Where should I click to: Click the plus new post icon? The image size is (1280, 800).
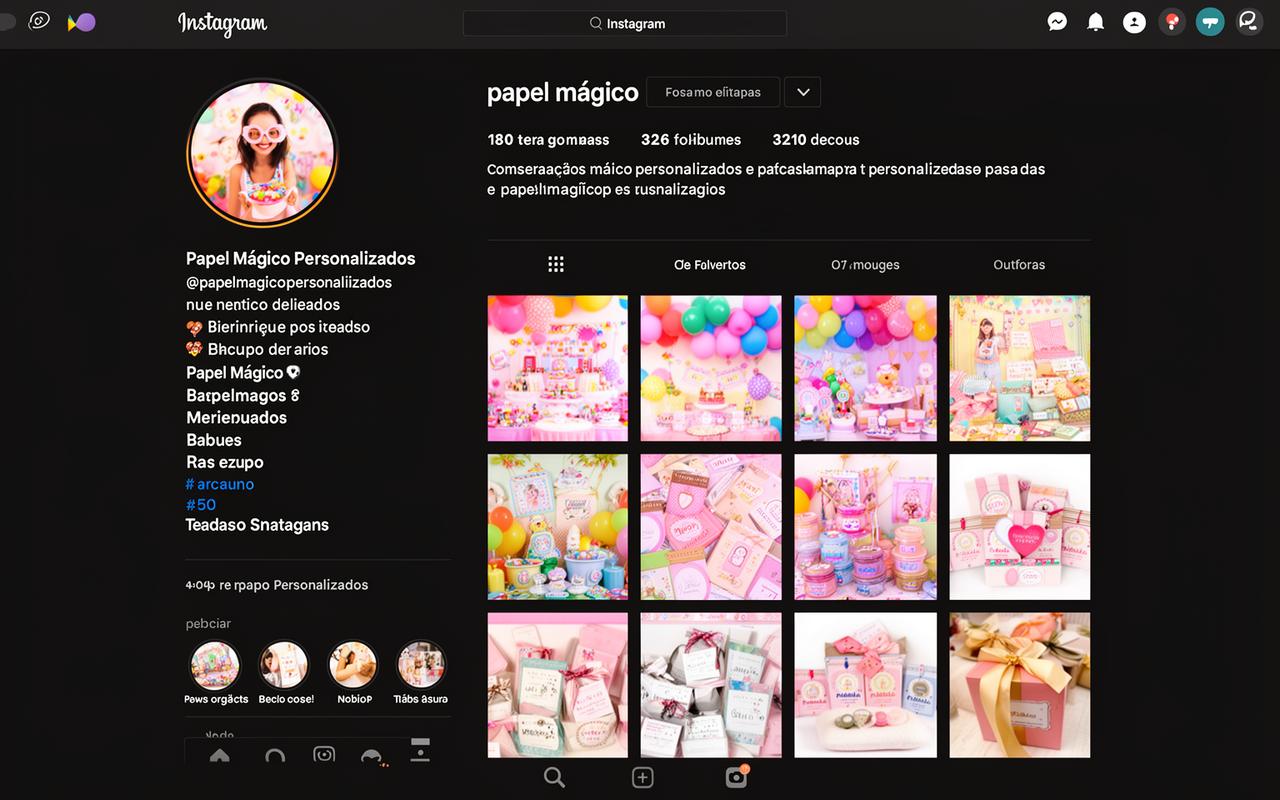click(643, 778)
